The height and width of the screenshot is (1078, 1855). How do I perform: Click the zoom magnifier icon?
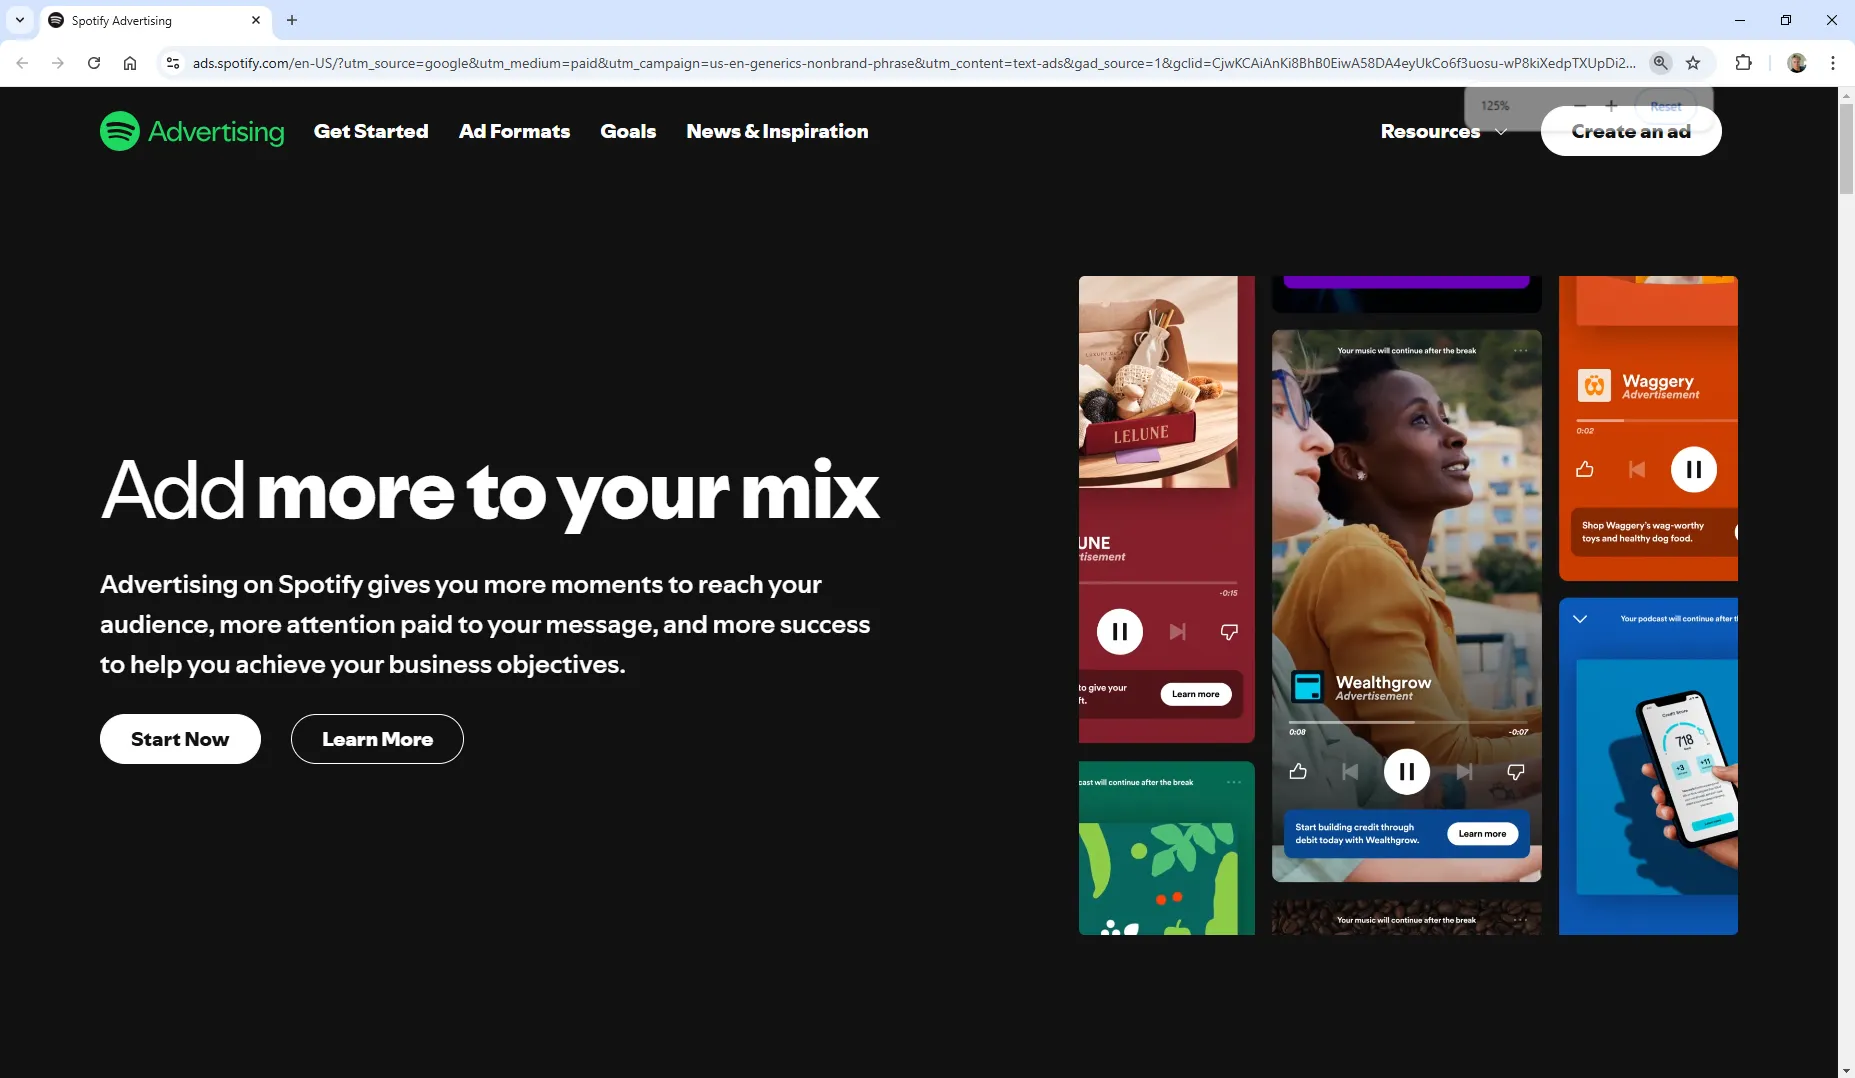coord(1661,63)
